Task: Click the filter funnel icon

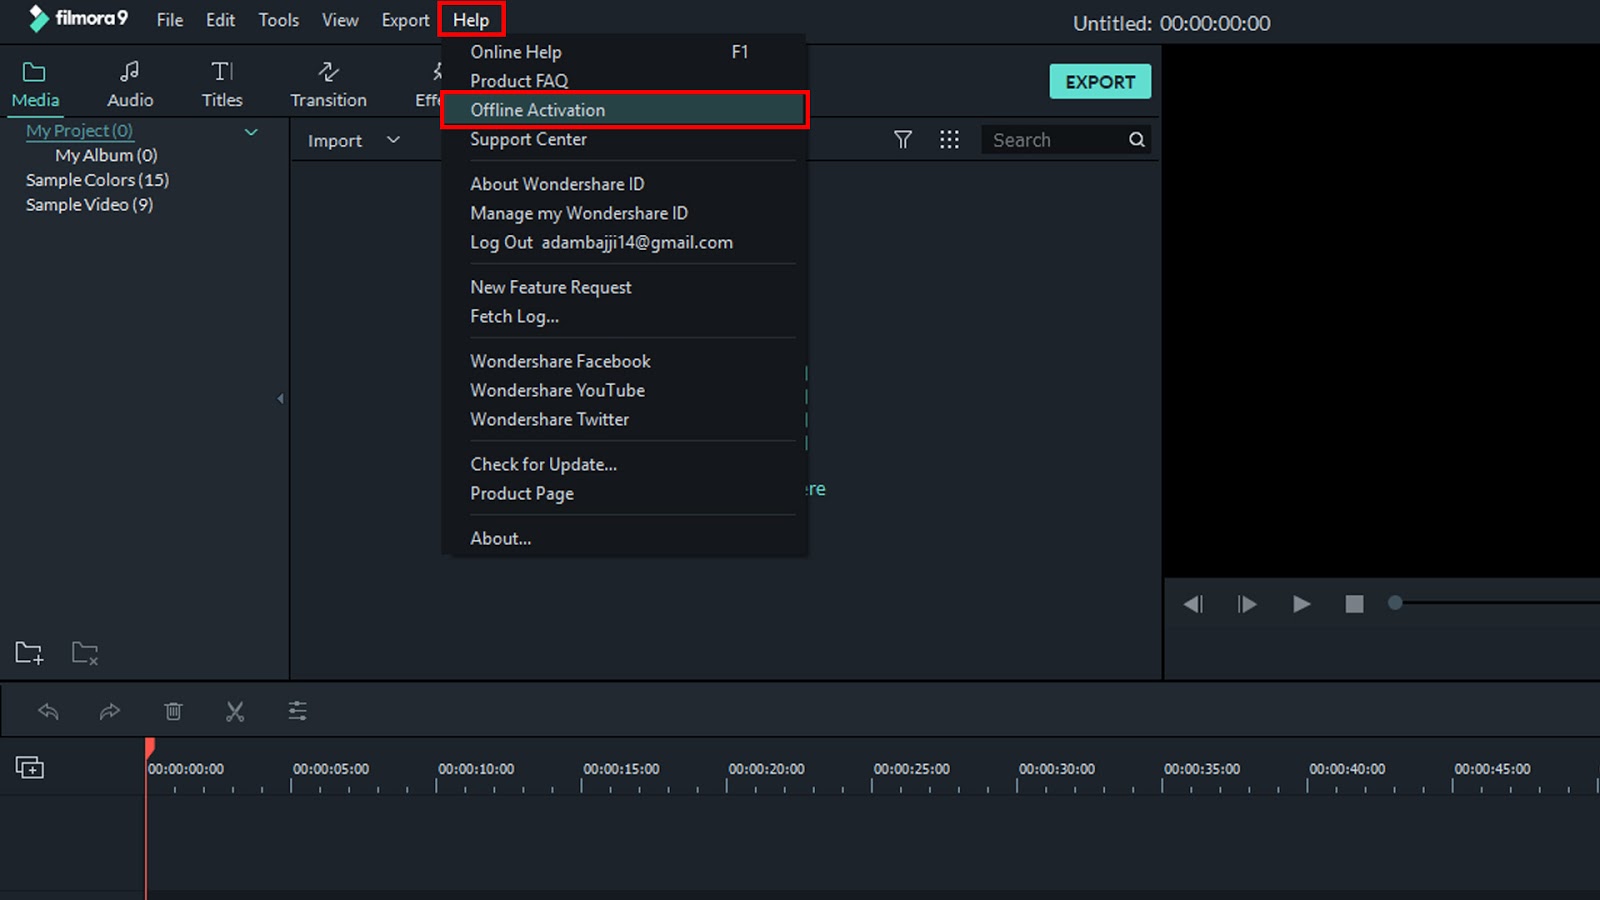Action: [x=903, y=140]
